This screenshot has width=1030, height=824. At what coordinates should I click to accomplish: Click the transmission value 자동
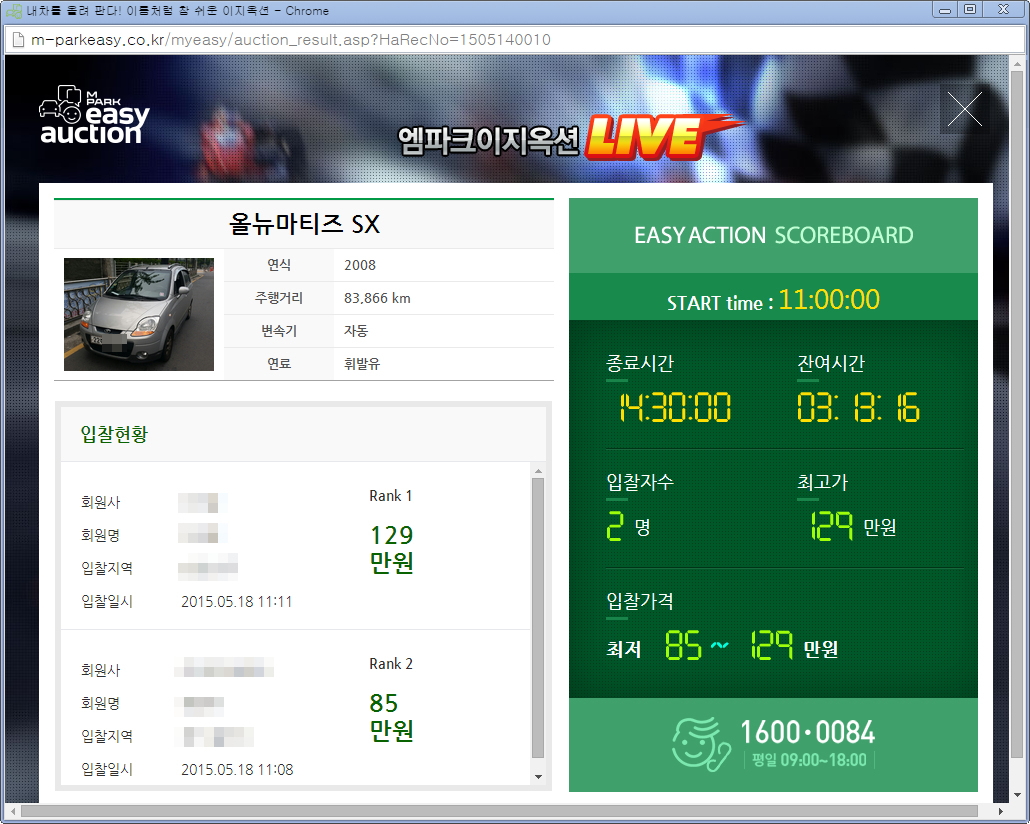click(x=356, y=331)
